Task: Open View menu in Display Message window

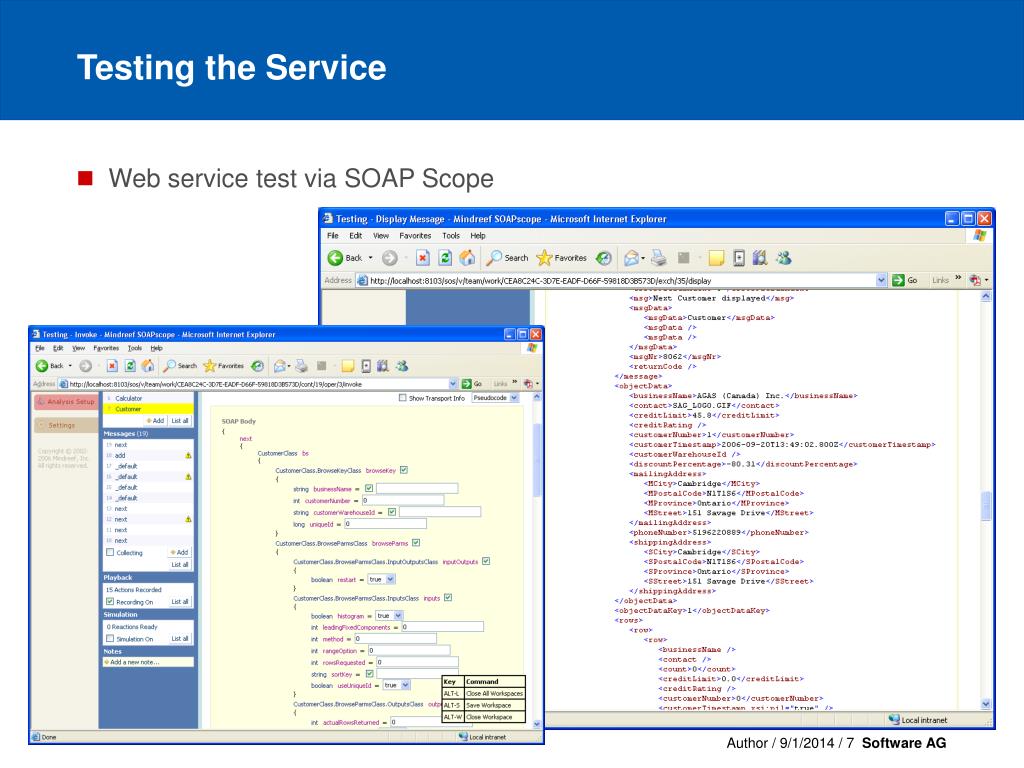Action: (381, 236)
